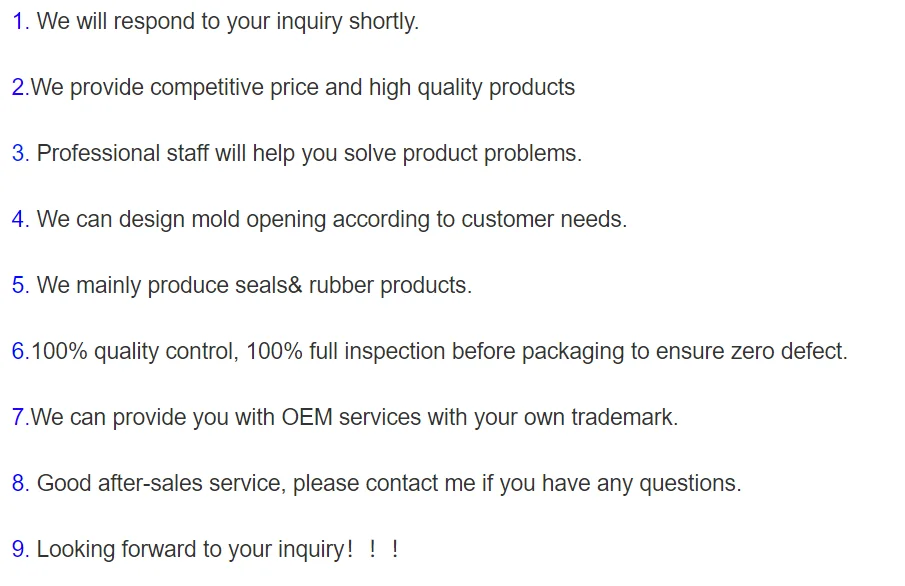The width and height of the screenshot is (905, 586).
Task: Click the blue number 5 marker
Action: point(18,286)
